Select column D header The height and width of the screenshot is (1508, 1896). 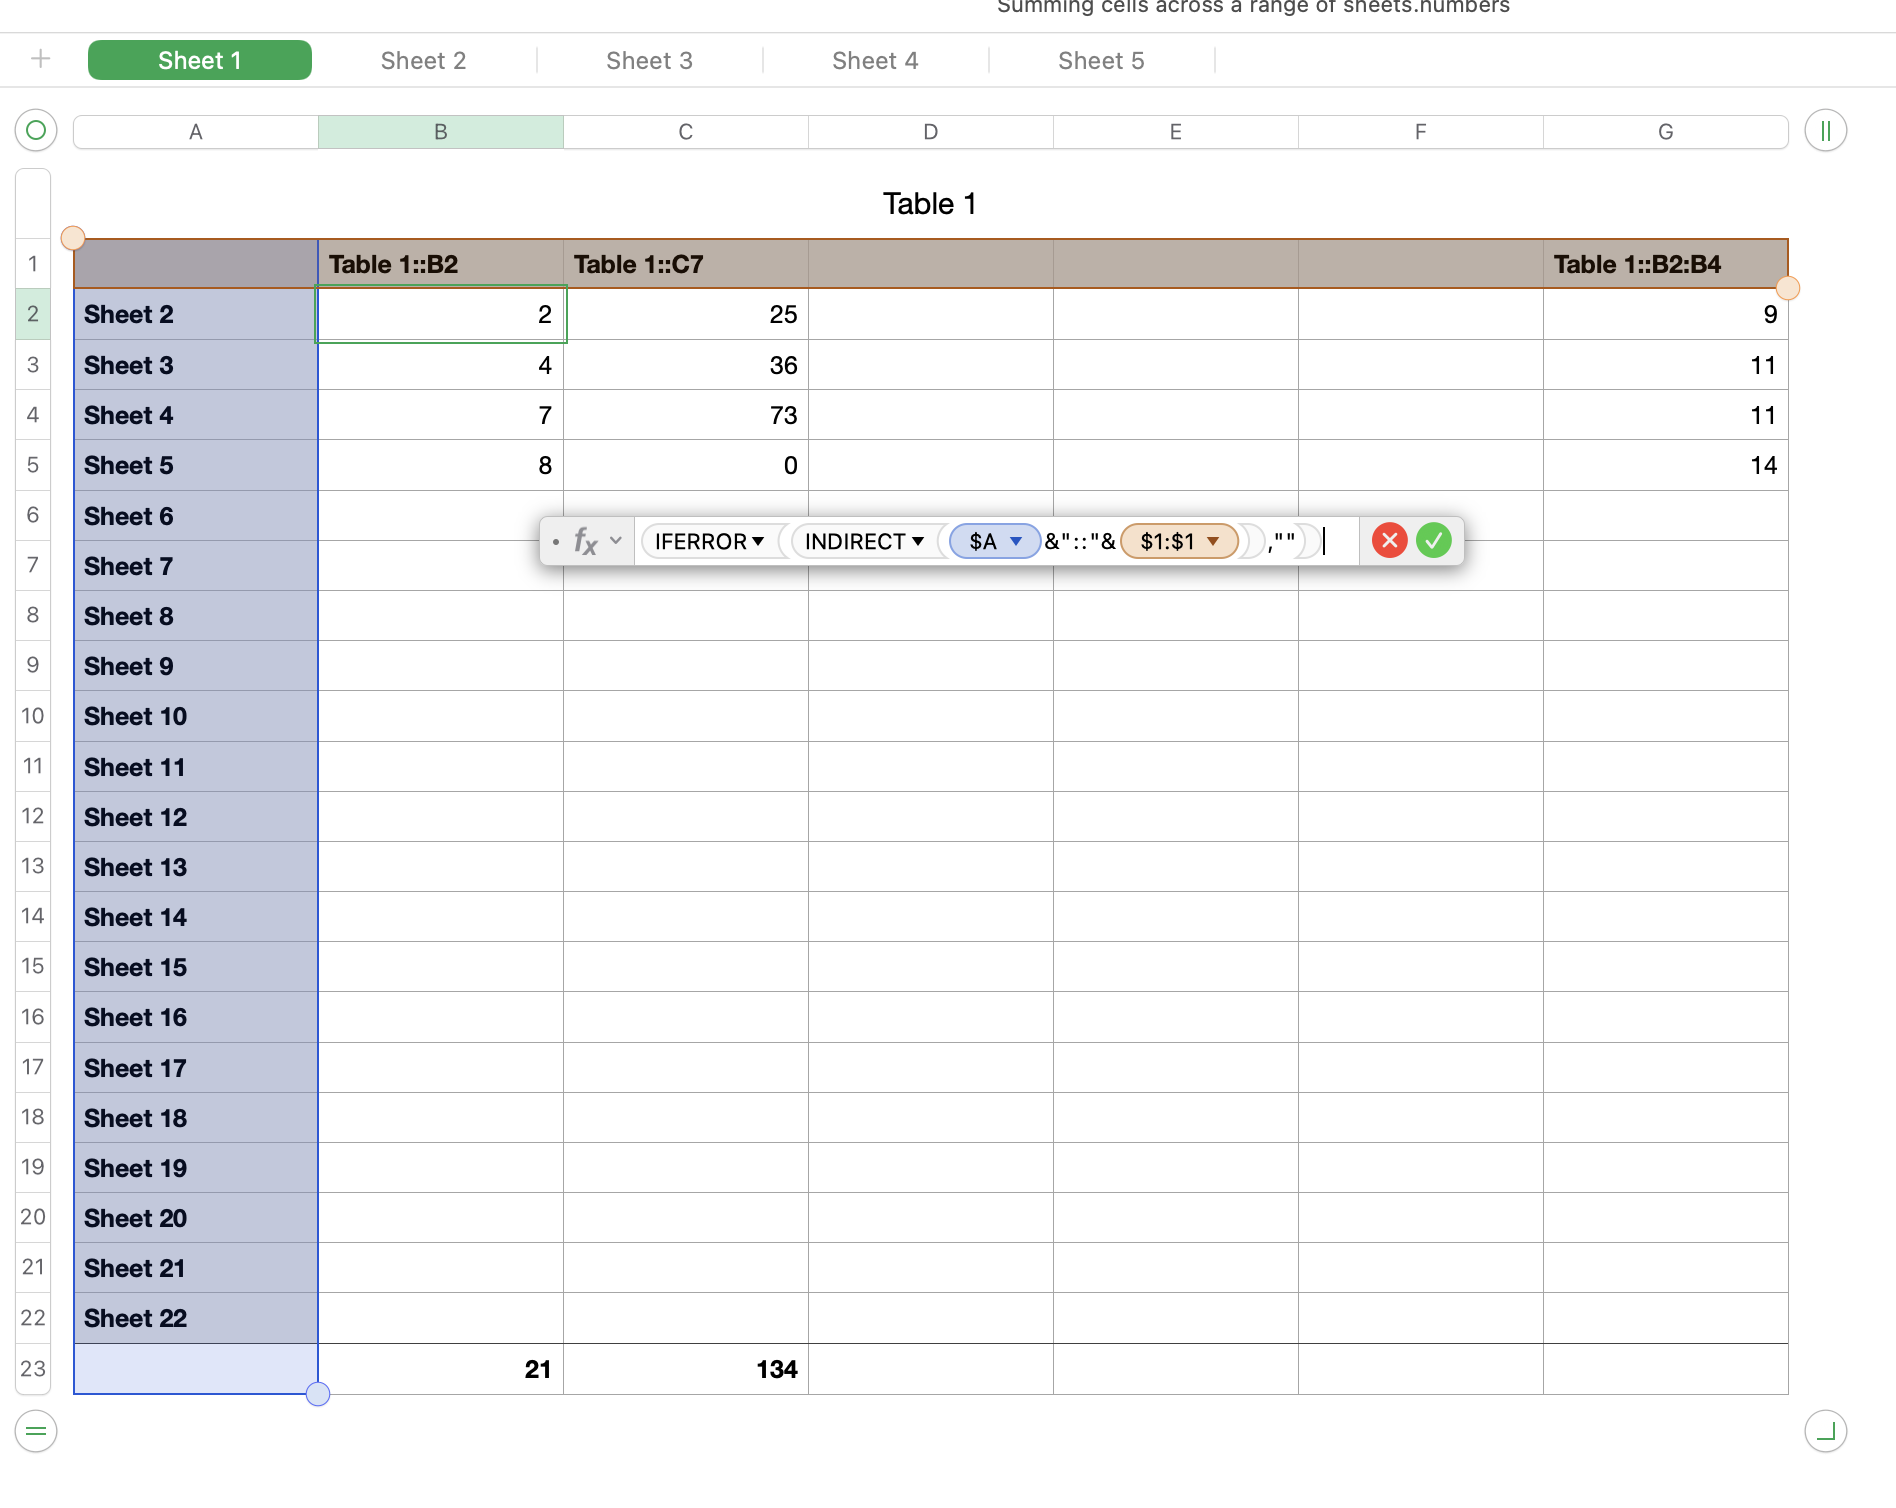pos(931,132)
